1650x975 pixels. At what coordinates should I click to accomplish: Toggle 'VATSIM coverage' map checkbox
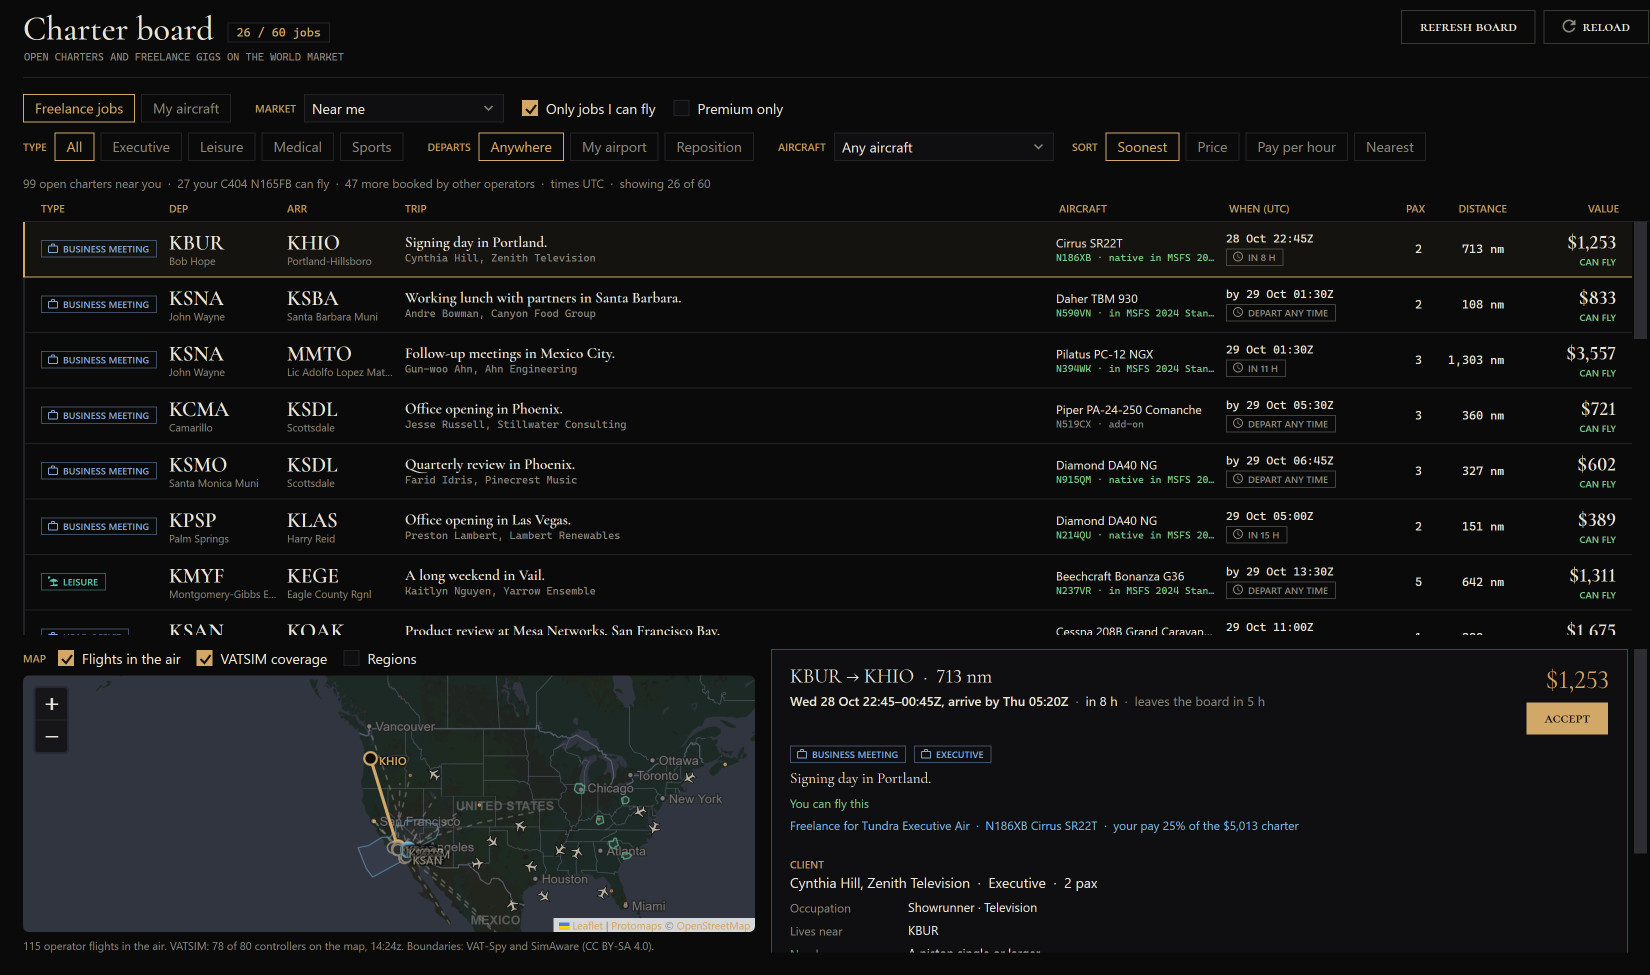point(205,658)
